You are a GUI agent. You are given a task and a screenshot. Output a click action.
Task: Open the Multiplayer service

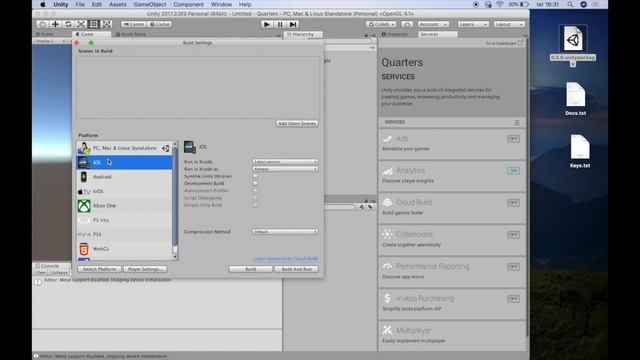[452, 335]
